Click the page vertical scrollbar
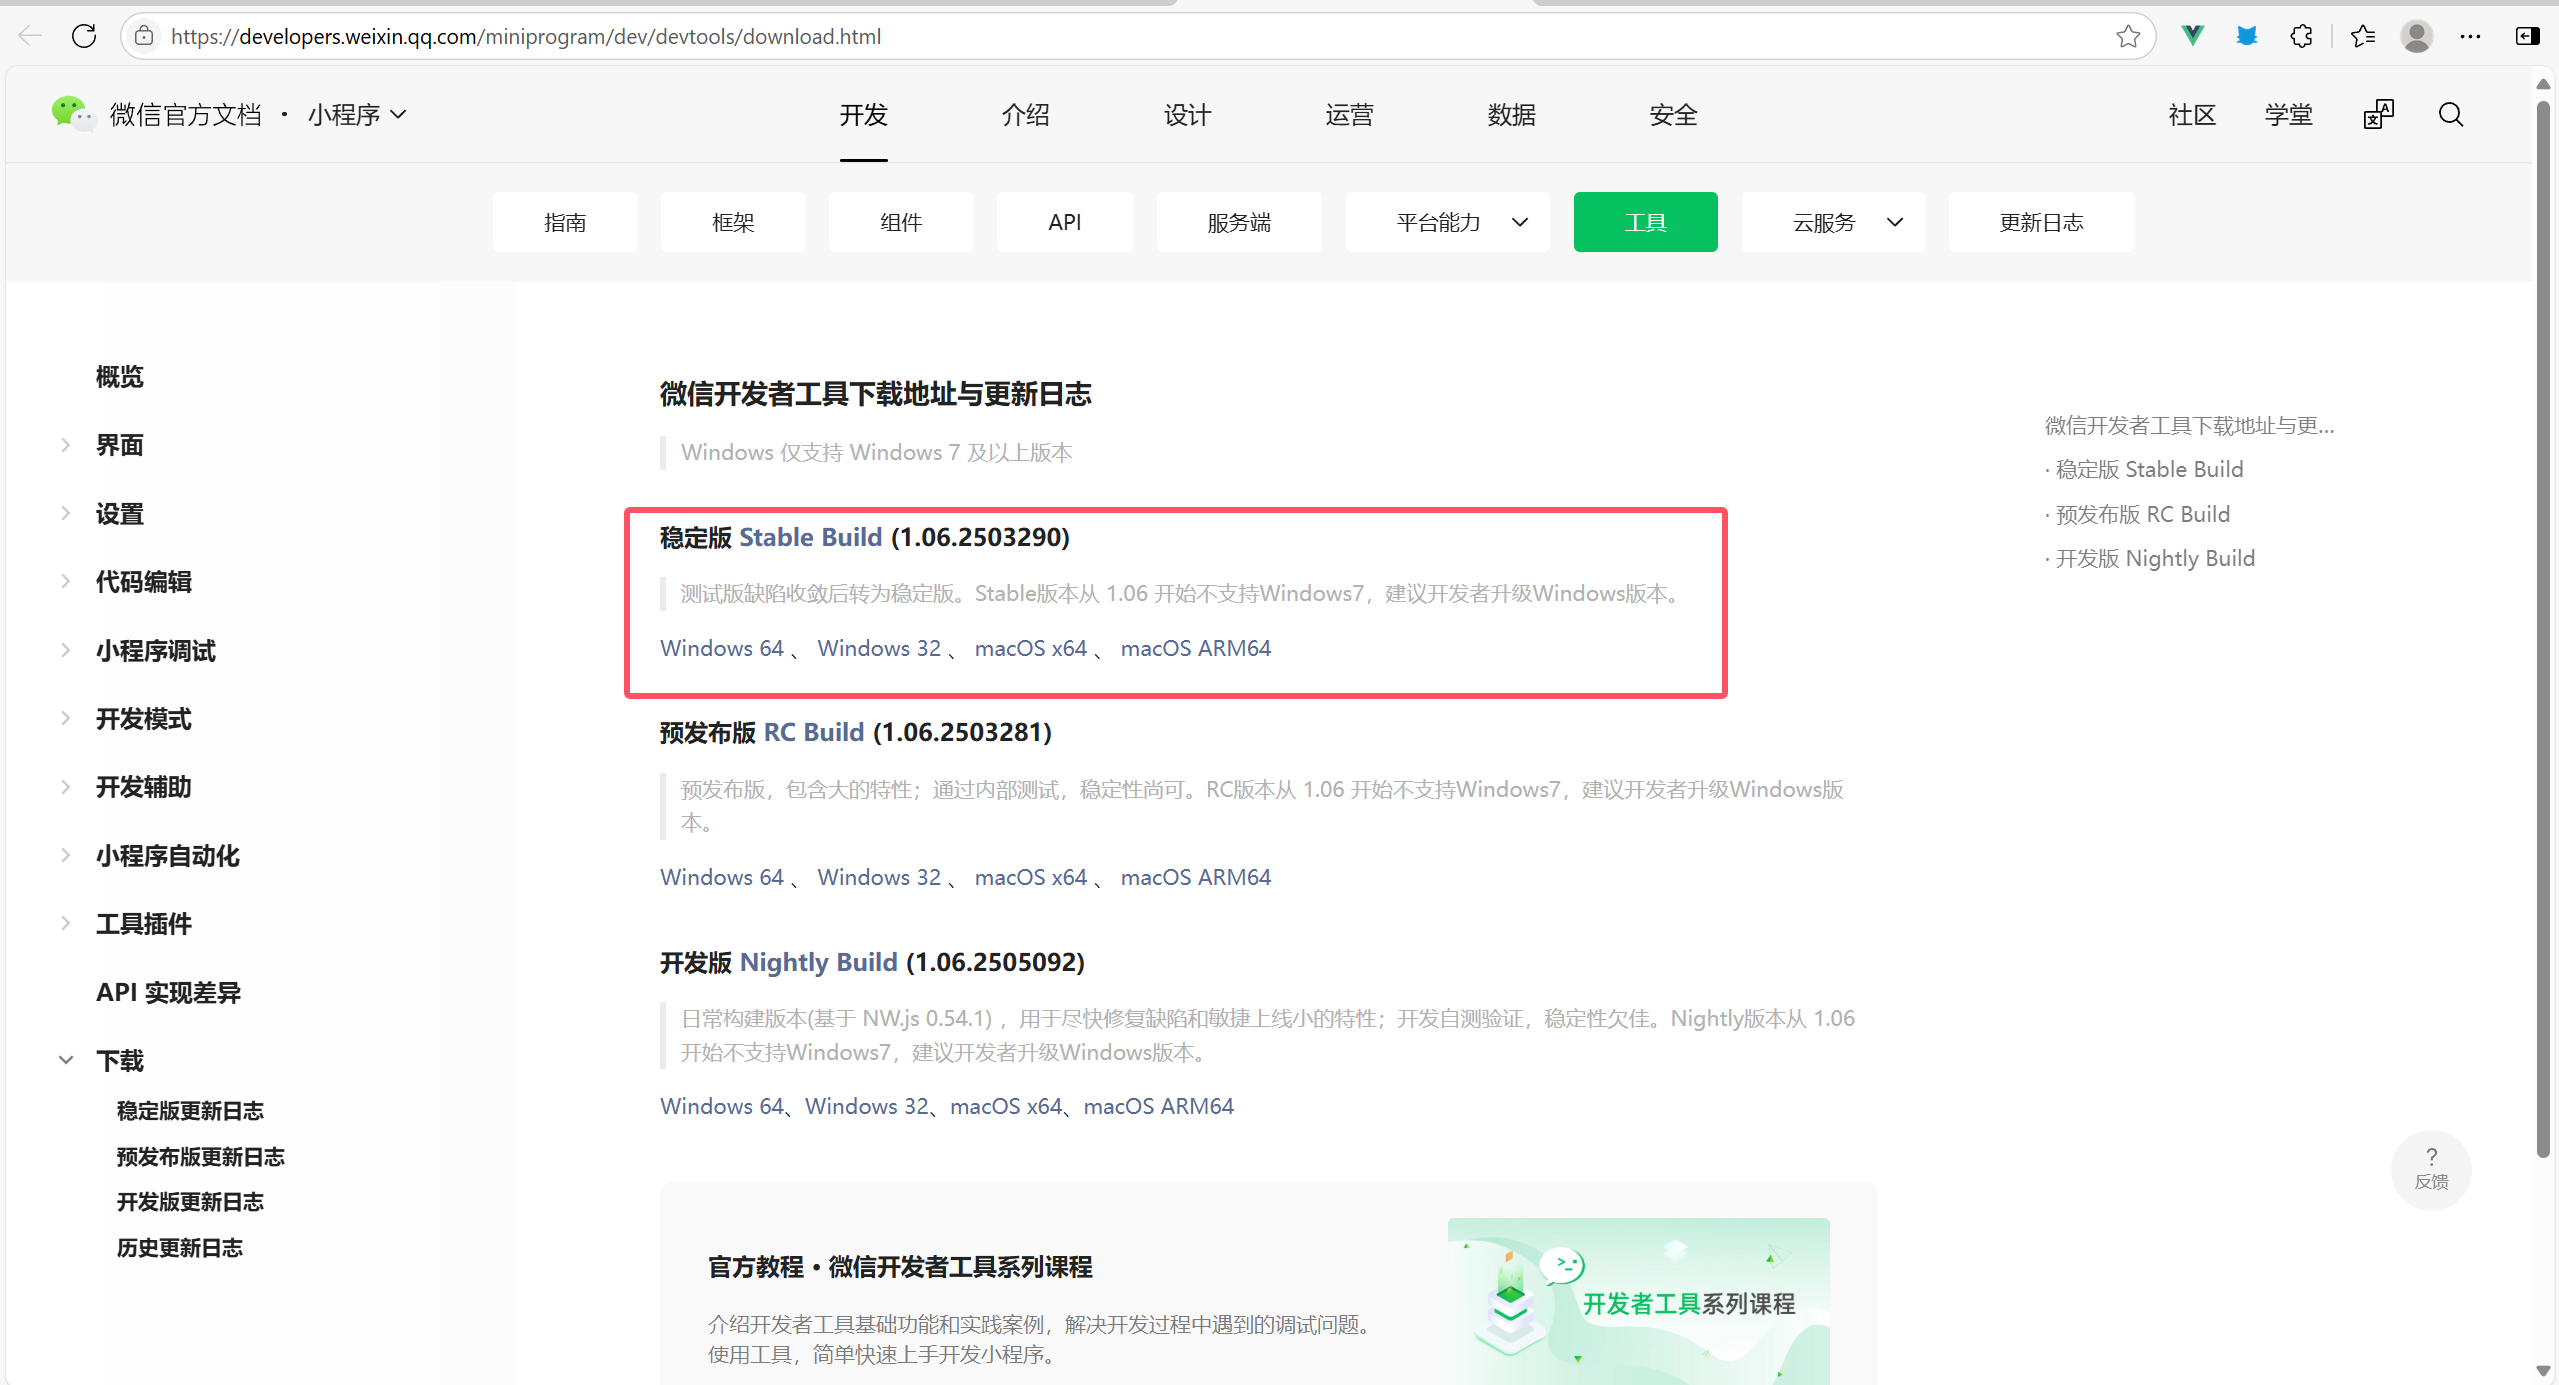The image size is (2559, 1385). [x=2543, y=620]
